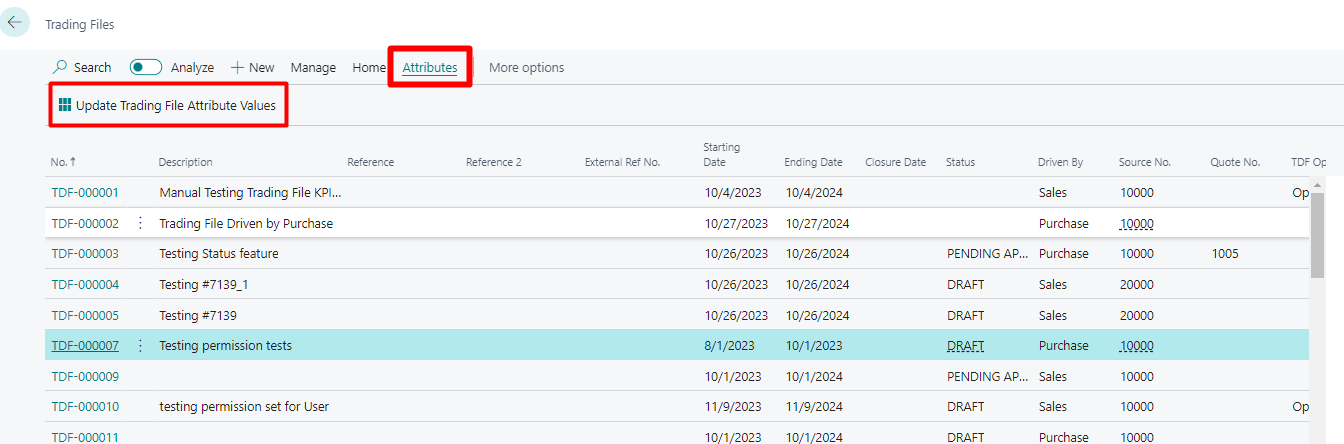Click the back arrow icon
1344x444 pixels.
tap(15, 22)
